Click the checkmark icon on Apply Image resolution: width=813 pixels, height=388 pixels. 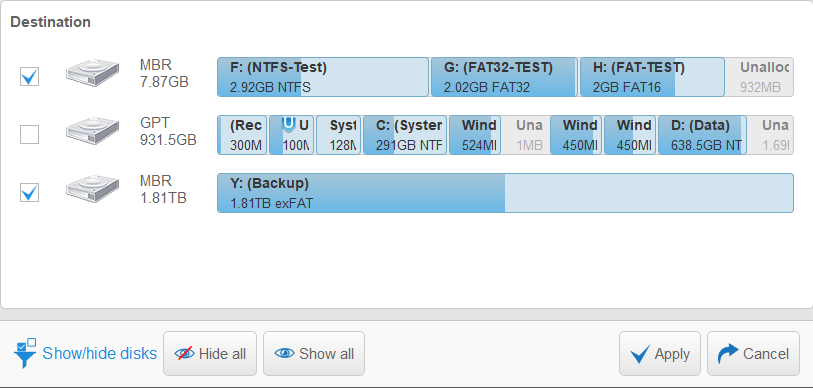pyautogui.click(x=640, y=354)
